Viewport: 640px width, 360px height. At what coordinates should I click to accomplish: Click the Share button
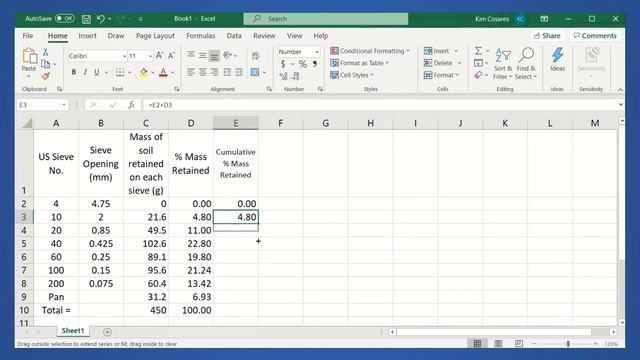[x=547, y=36]
